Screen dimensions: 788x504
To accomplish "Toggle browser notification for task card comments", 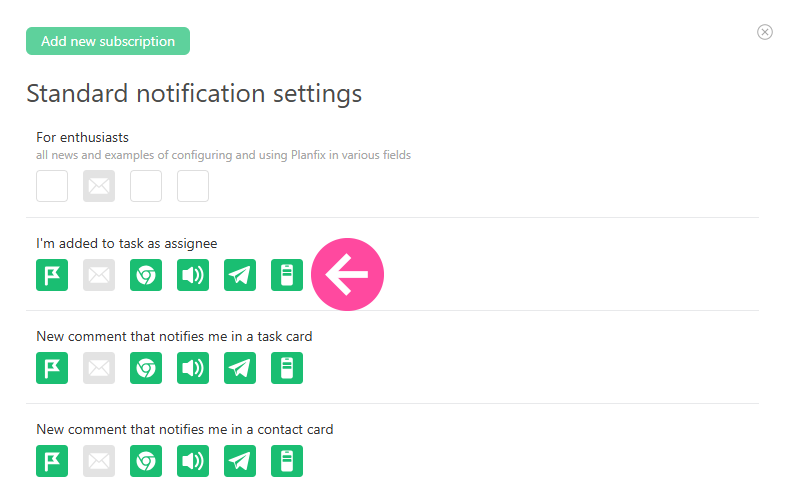I will pyautogui.click(x=146, y=368).
